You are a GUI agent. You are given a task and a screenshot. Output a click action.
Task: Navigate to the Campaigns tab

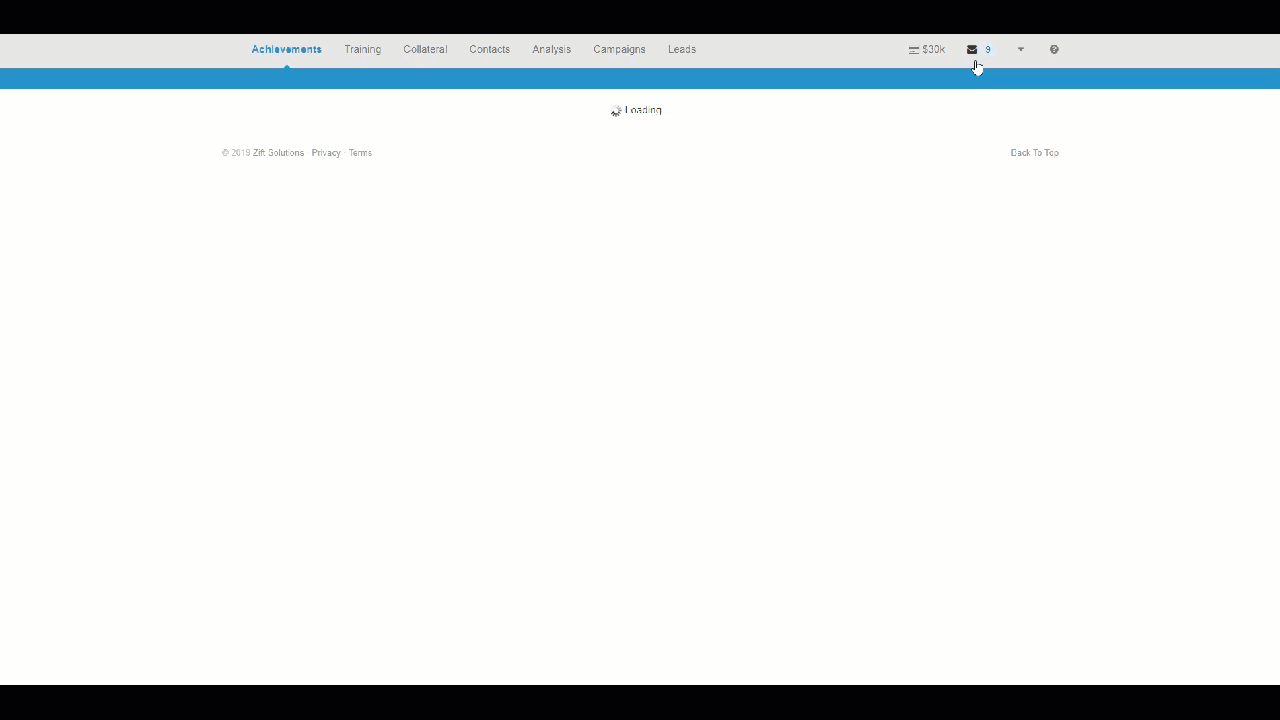click(x=619, y=49)
